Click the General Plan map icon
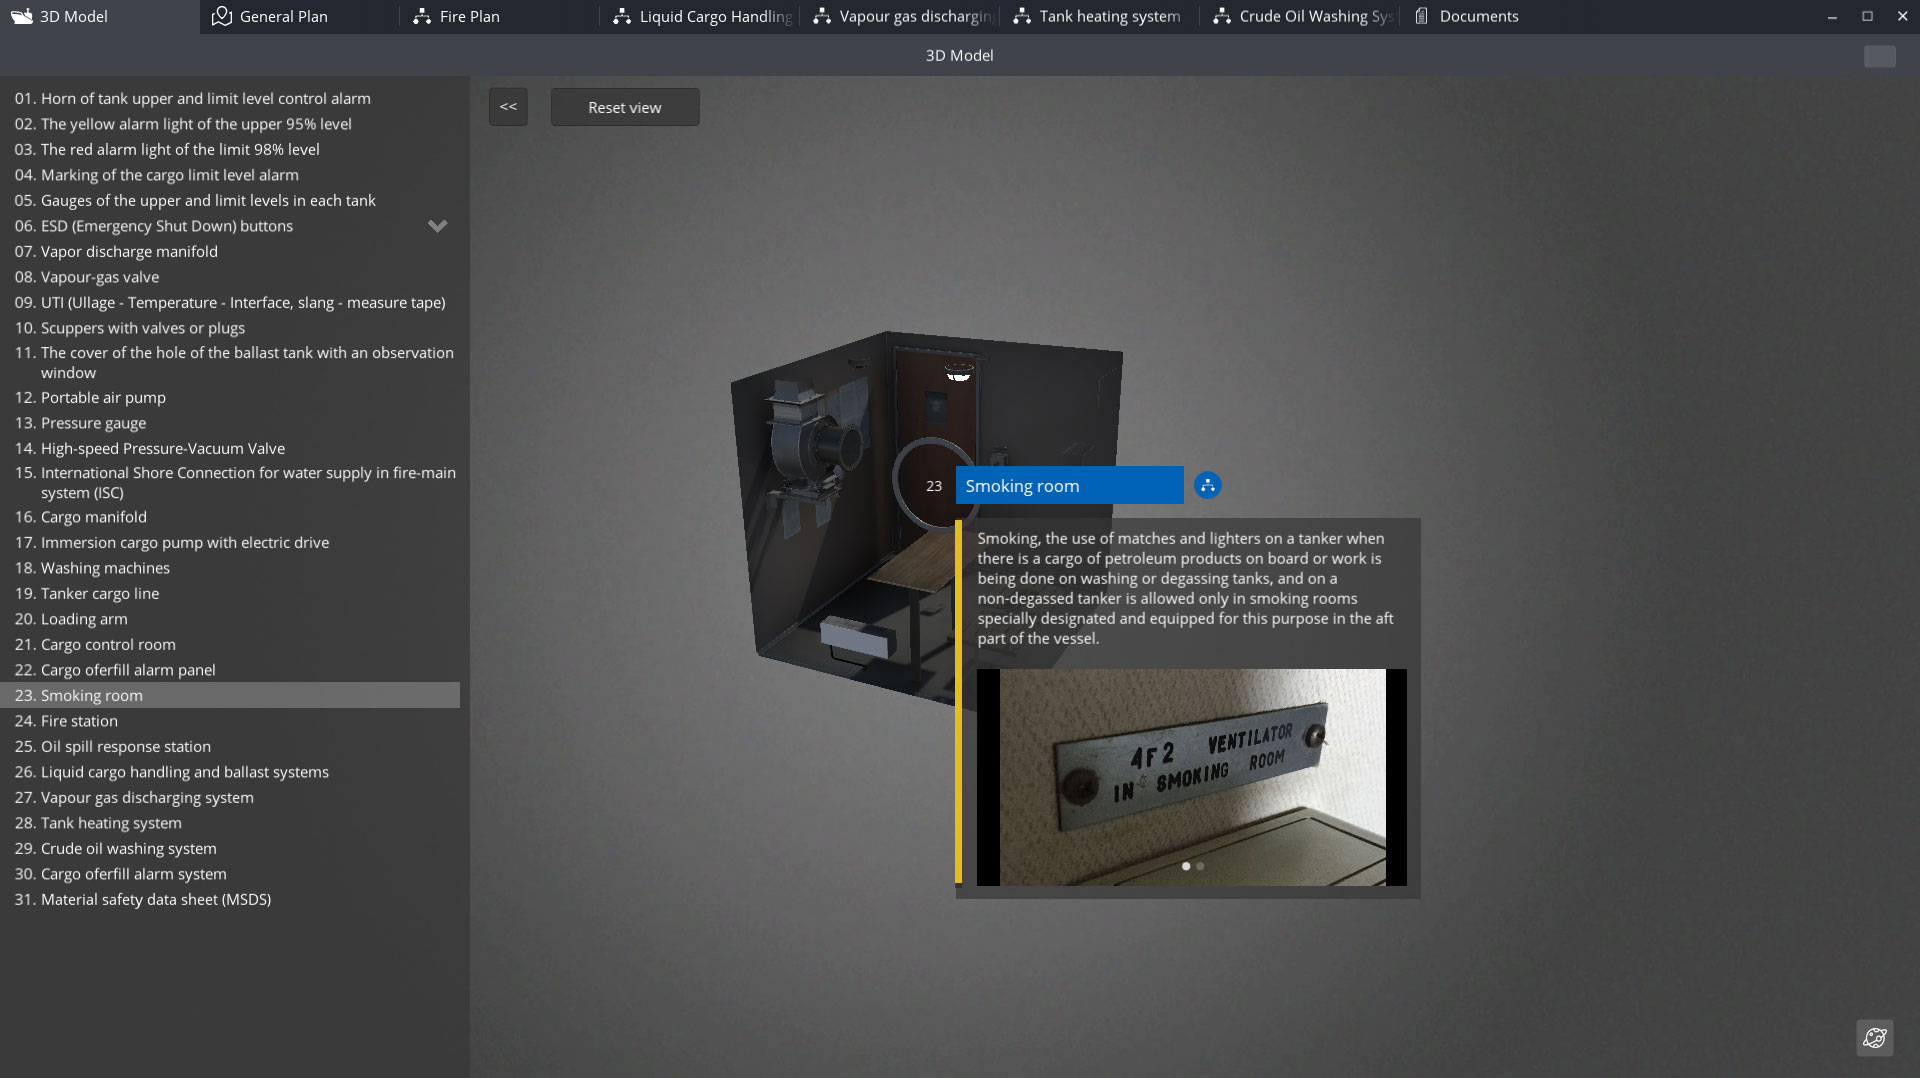 coord(222,16)
